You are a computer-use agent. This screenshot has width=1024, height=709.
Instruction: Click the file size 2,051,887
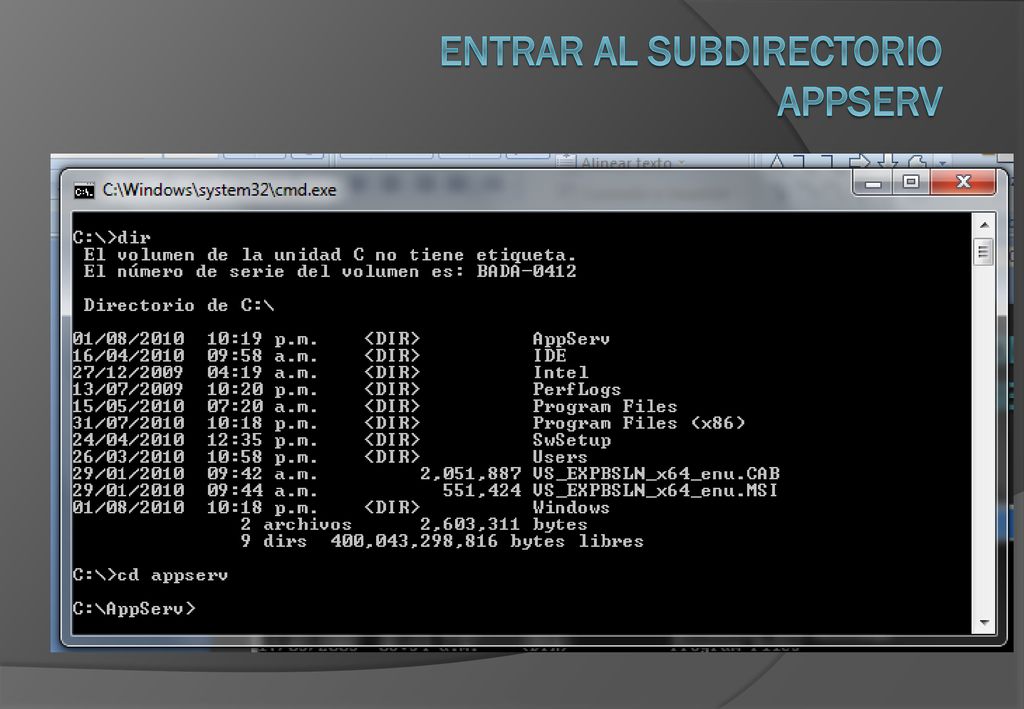tap(470, 473)
